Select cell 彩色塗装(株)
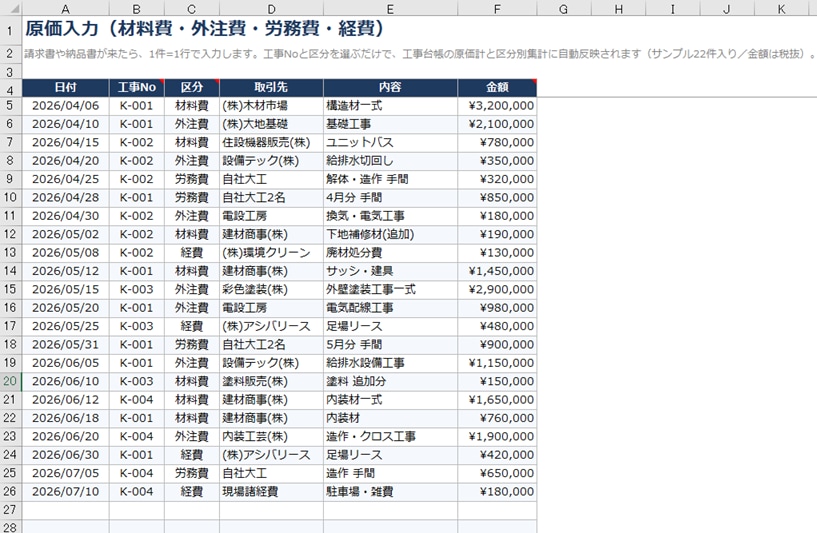 [271, 289]
